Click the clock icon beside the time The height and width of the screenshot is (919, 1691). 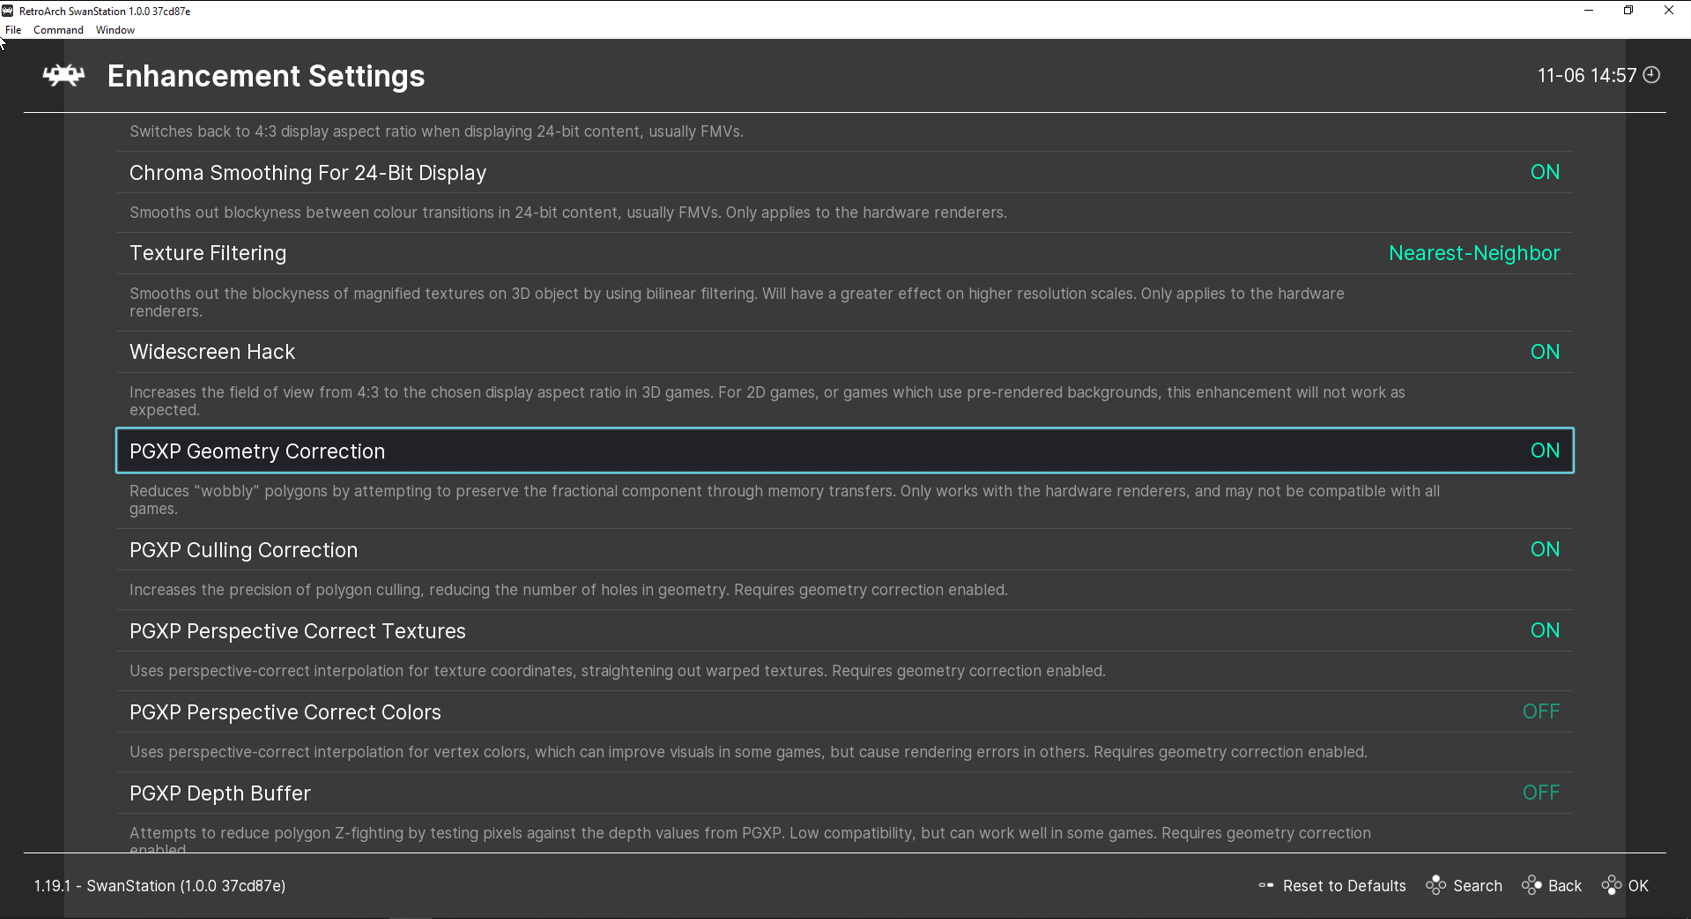coord(1652,75)
